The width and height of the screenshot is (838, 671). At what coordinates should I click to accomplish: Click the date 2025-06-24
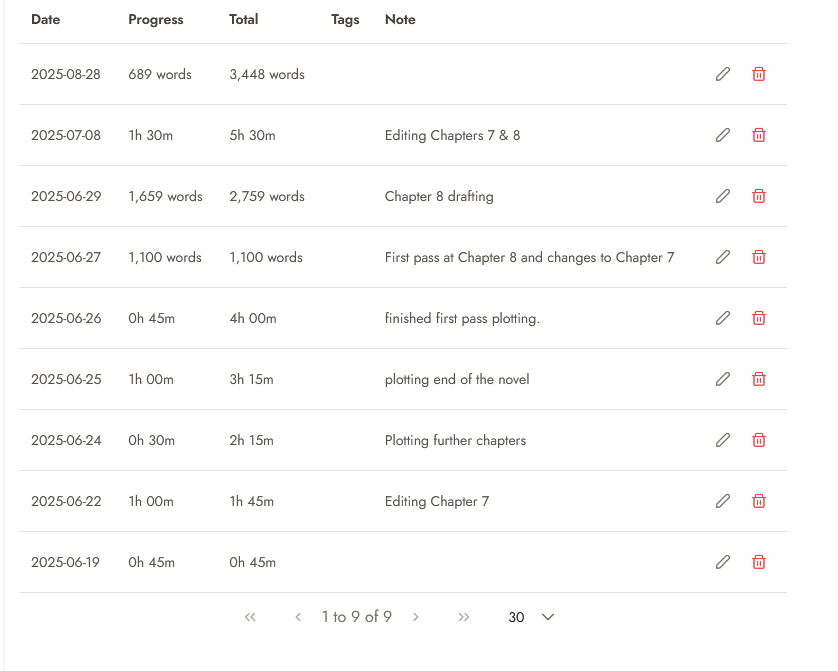pyautogui.click(x=66, y=440)
